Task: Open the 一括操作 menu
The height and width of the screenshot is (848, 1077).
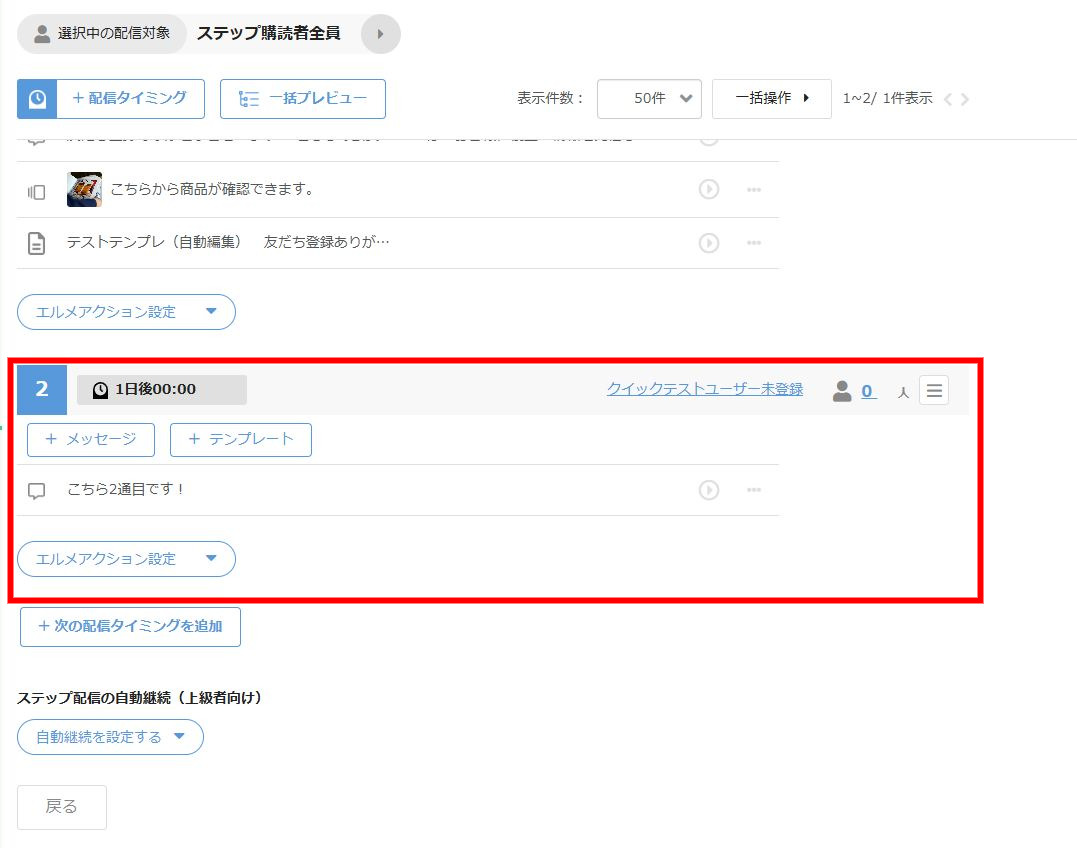Action: pos(771,99)
